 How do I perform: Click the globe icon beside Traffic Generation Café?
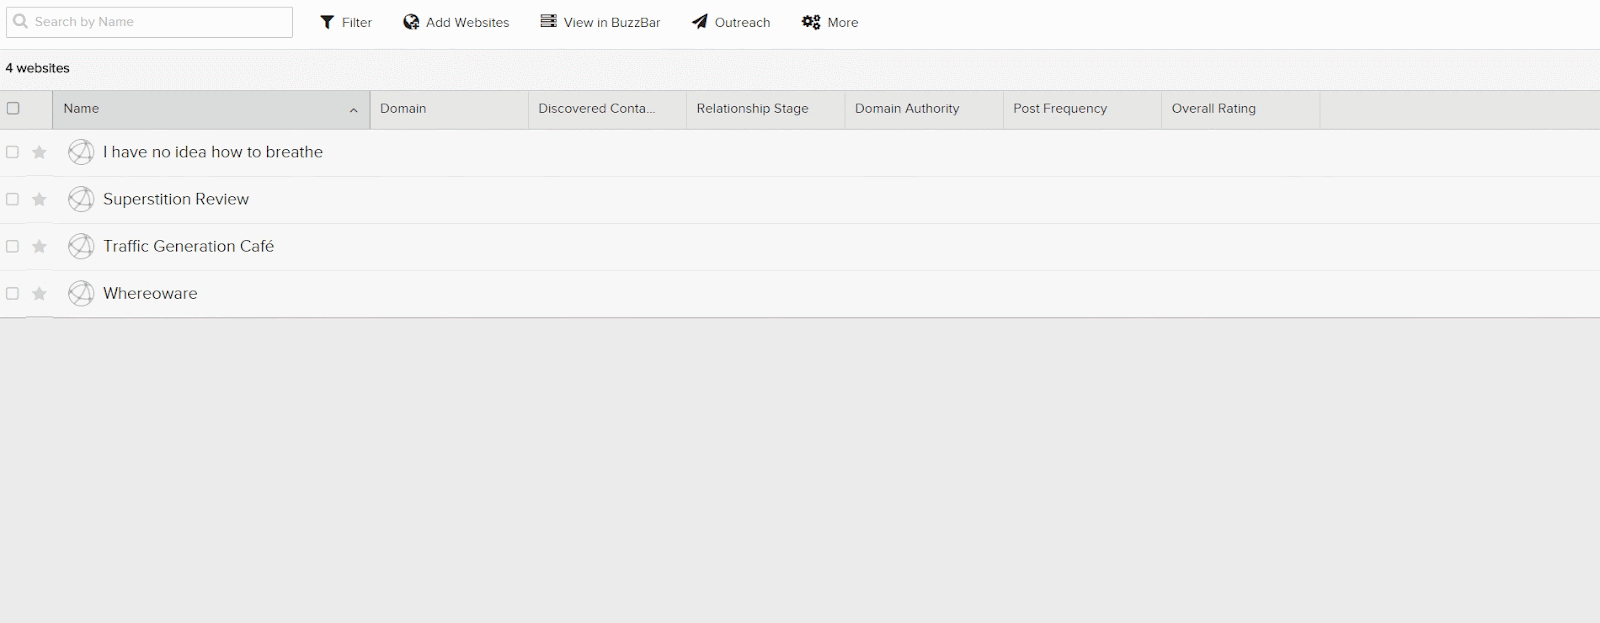[81, 246]
